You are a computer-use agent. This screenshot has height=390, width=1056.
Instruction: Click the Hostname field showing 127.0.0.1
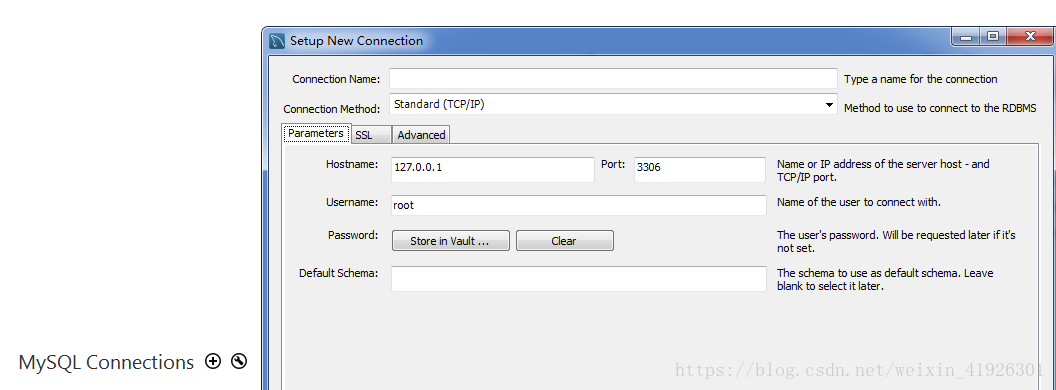click(x=492, y=170)
